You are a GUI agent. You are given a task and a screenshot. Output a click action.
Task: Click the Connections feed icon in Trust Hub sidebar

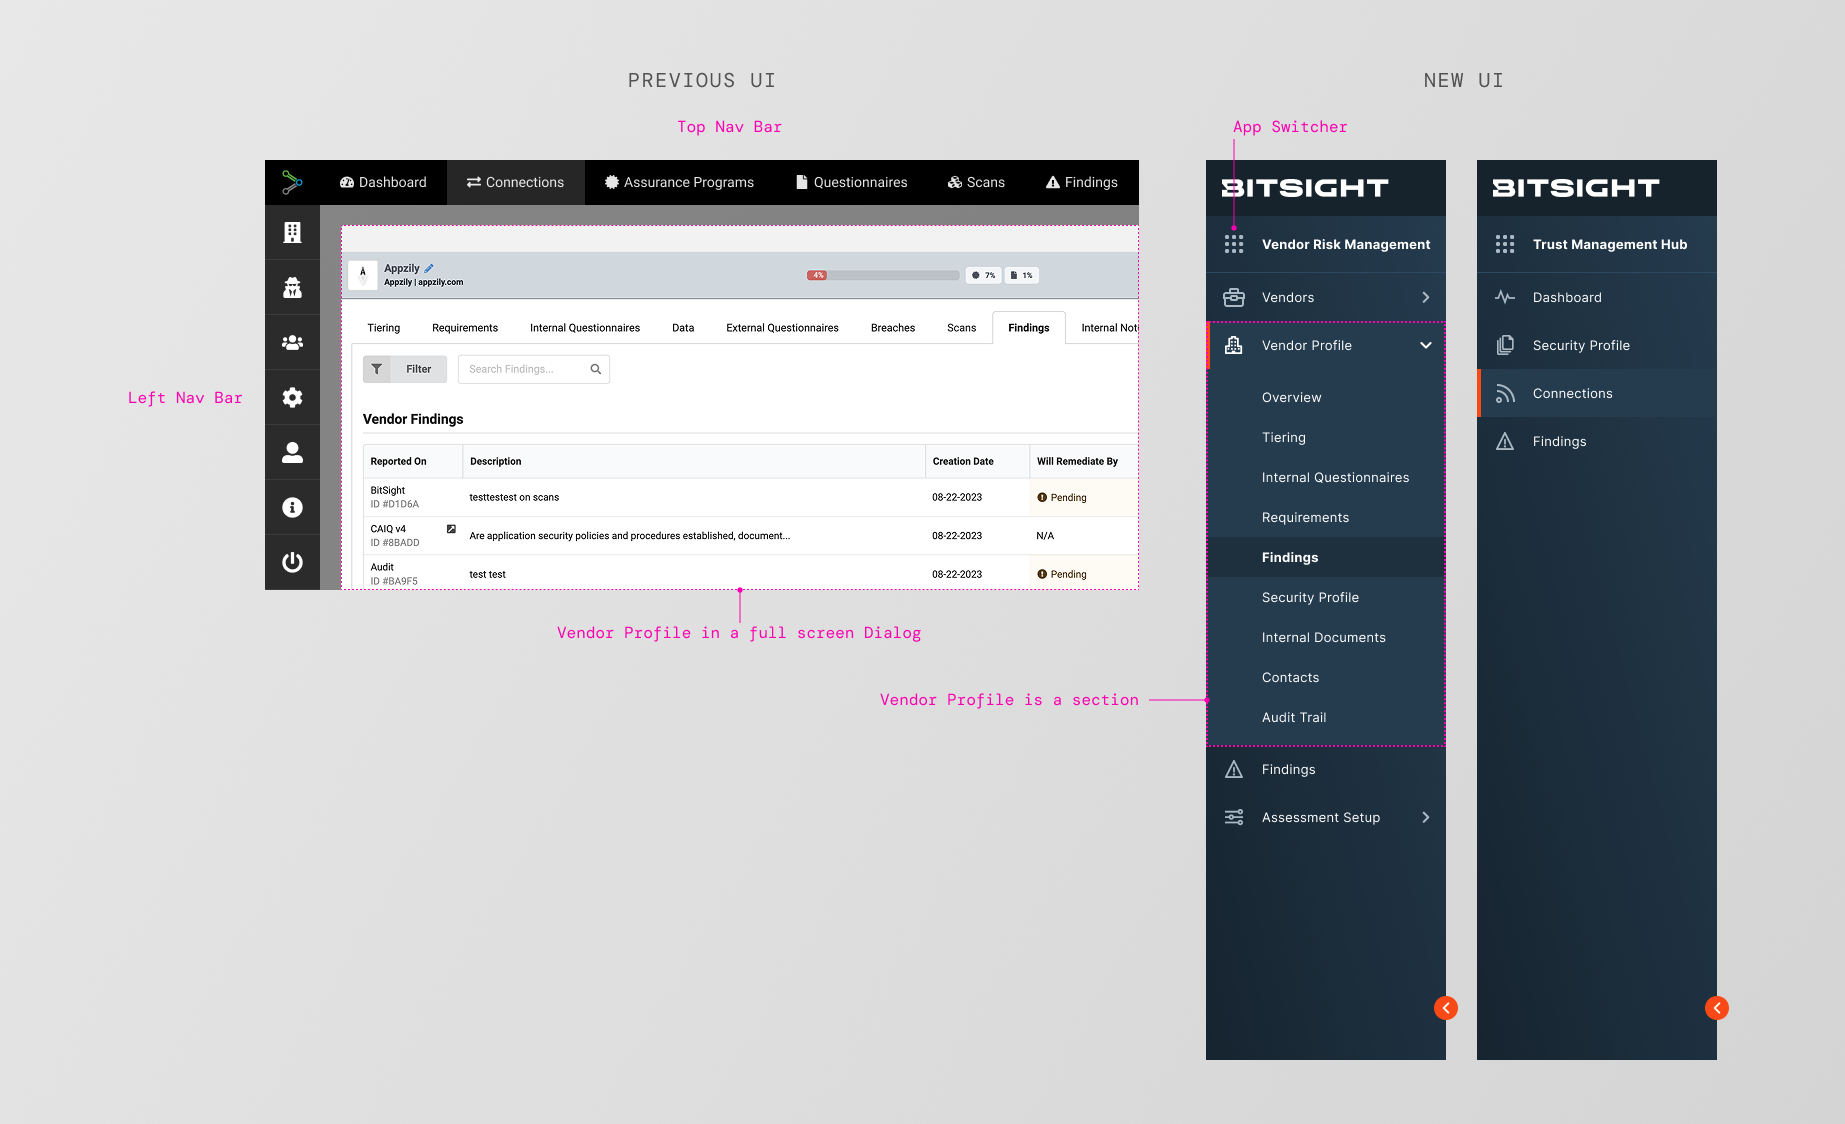(x=1505, y=393)
